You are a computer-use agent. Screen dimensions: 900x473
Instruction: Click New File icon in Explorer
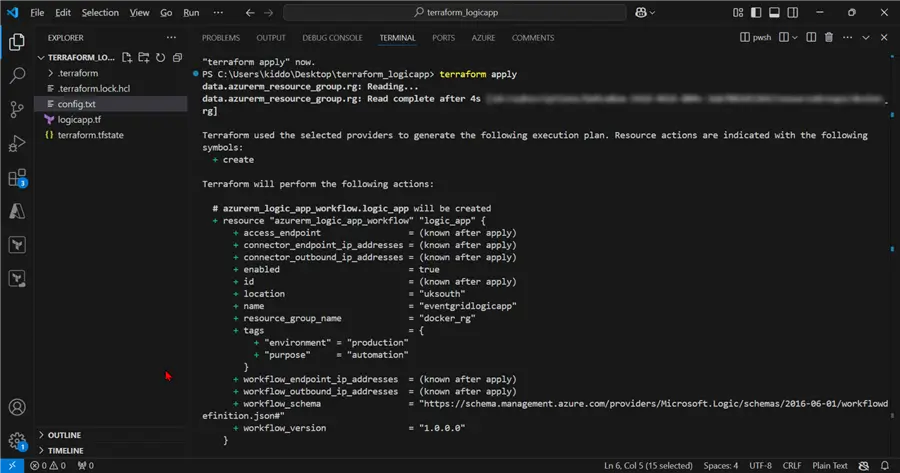click(x=127, y=57)
